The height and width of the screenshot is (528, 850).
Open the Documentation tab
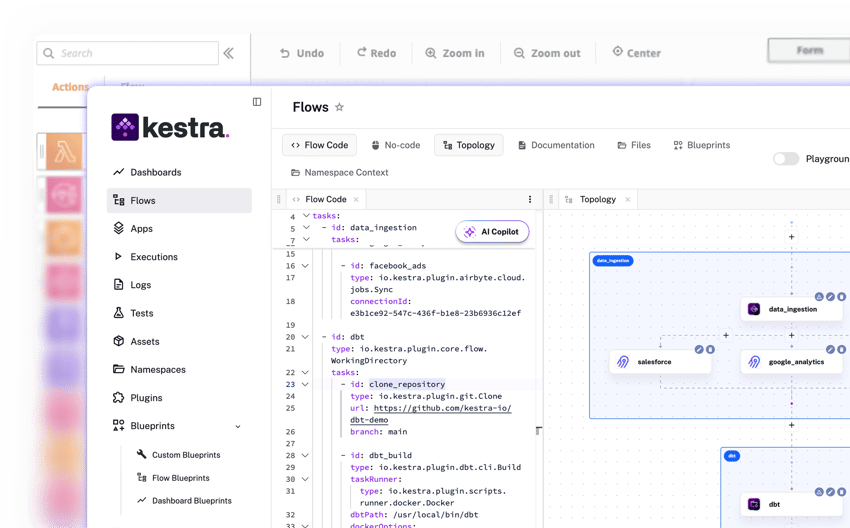coord(556,145)
